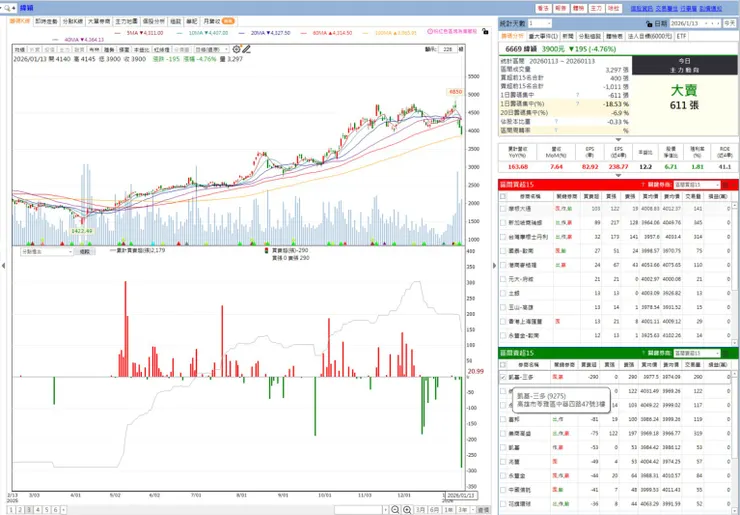Open 關鍵券商 dropdown in 賣超 panel
This screenshot has width=740, height=515.
coord(697,353)
